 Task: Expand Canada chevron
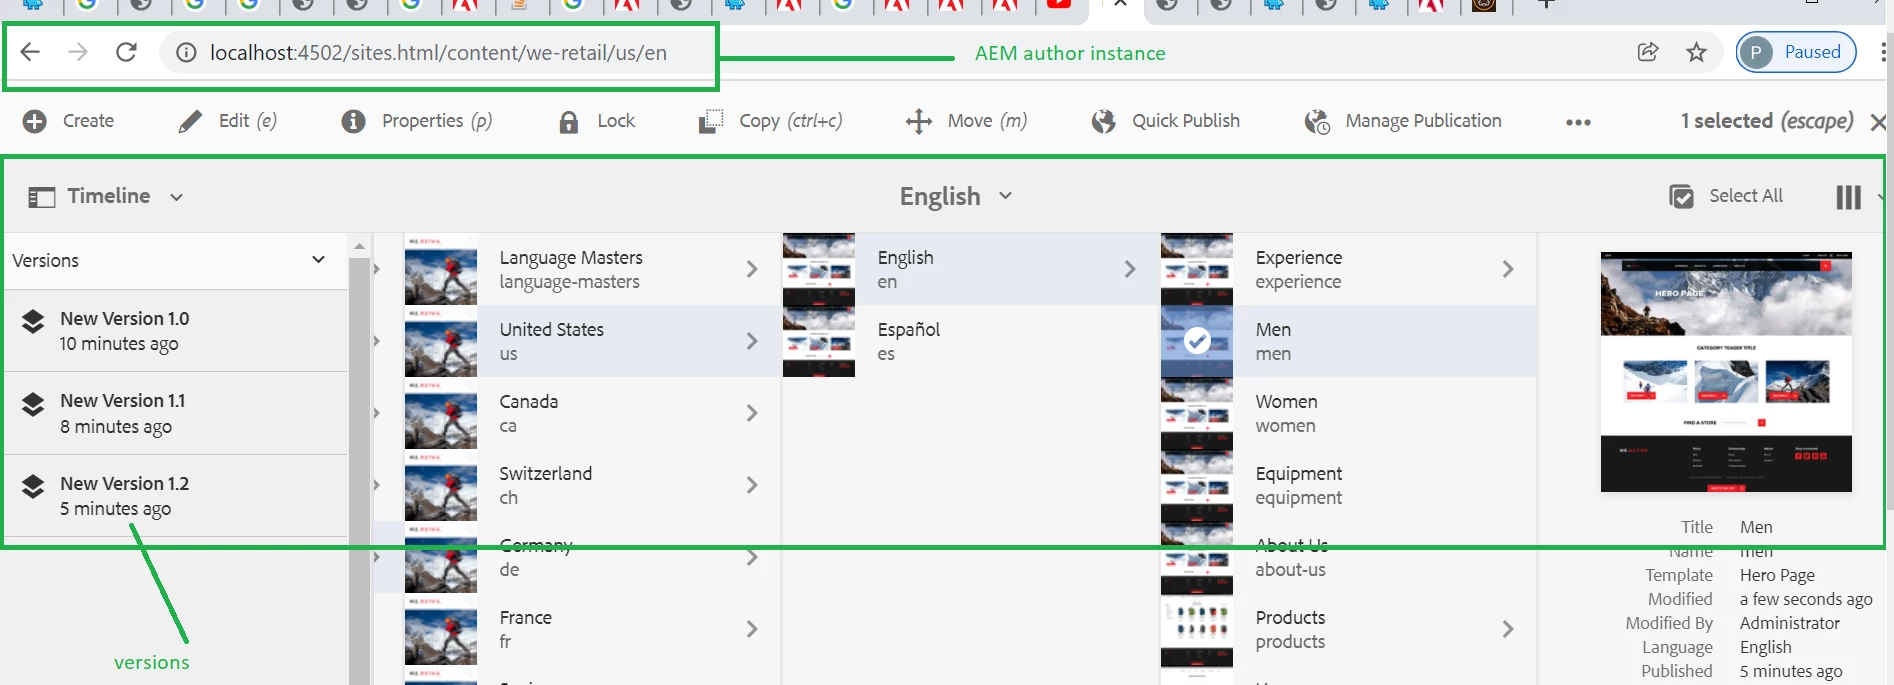tap(752, 413)
